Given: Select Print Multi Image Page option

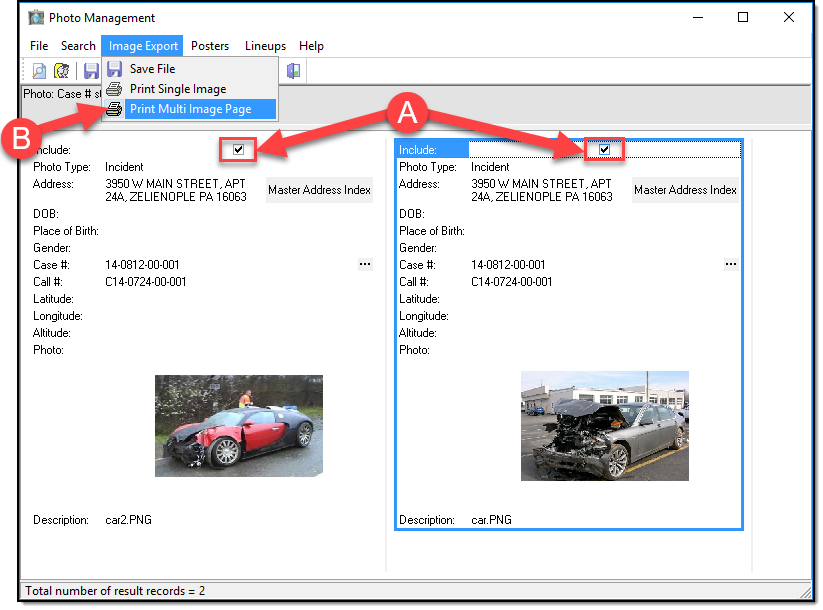Looking at the screenshot, I should (x=190, y=109).
